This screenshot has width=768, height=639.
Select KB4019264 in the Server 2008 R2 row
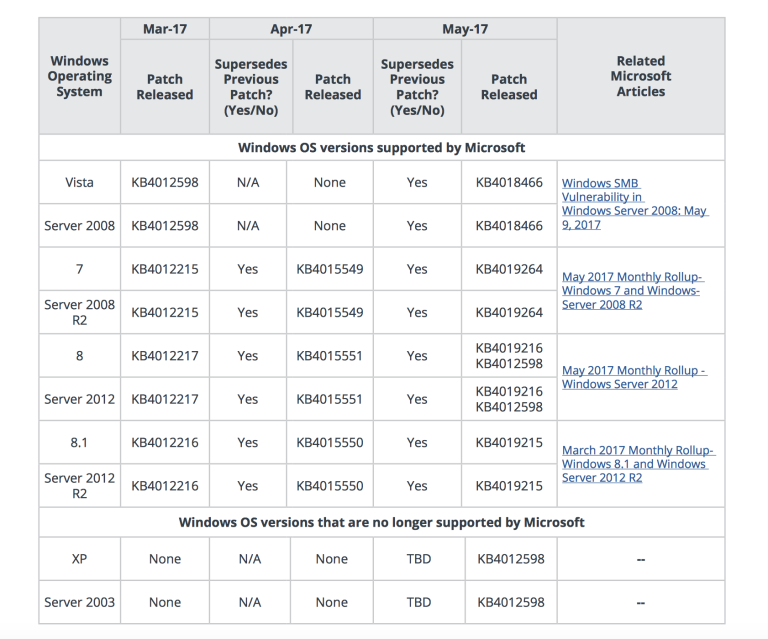coord(509,312)
